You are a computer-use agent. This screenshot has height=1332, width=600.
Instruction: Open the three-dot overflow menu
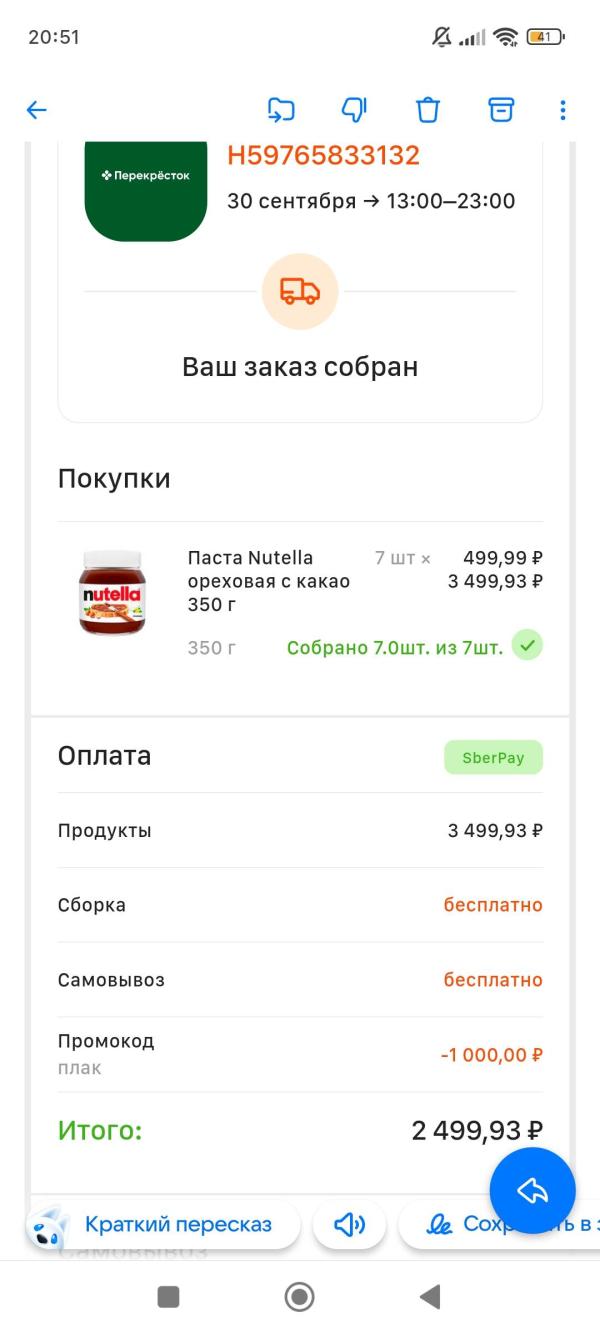click(563, 110)
